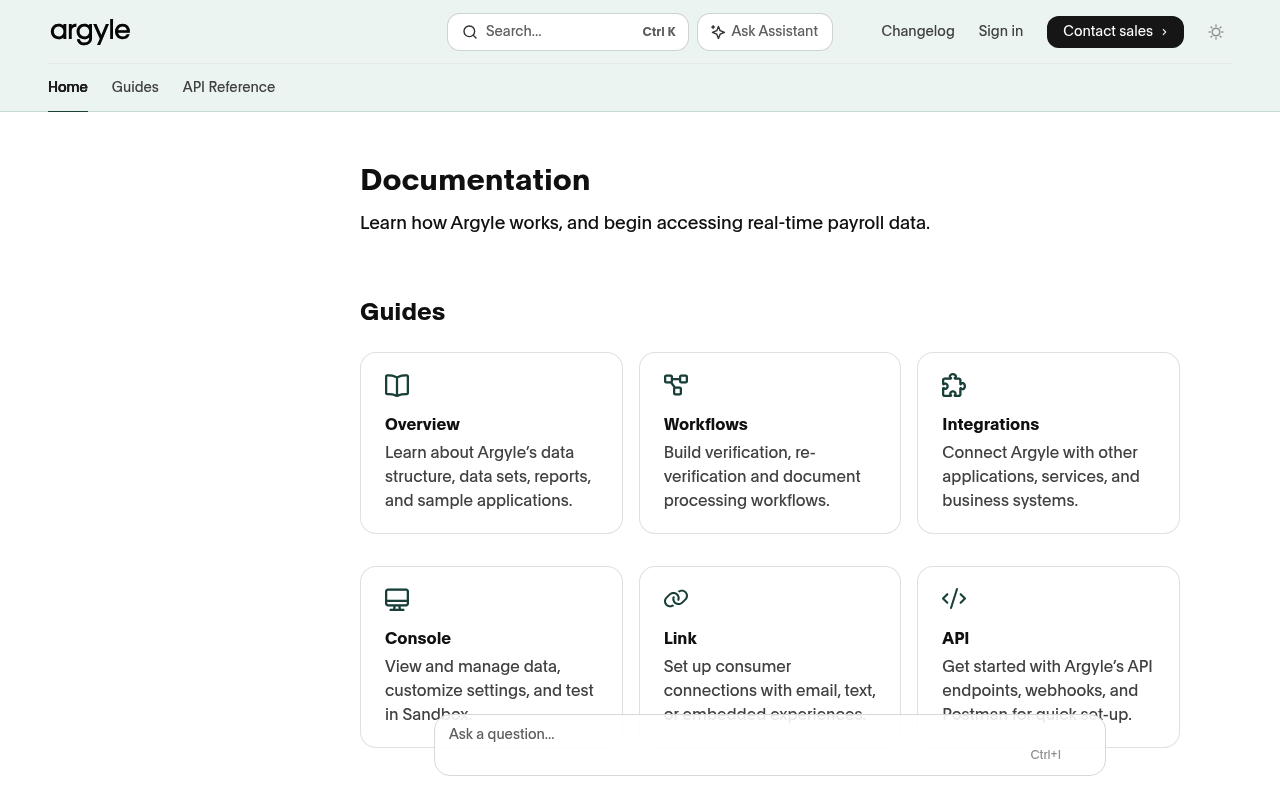
Task: Open the Home tab
Action: 68,87
